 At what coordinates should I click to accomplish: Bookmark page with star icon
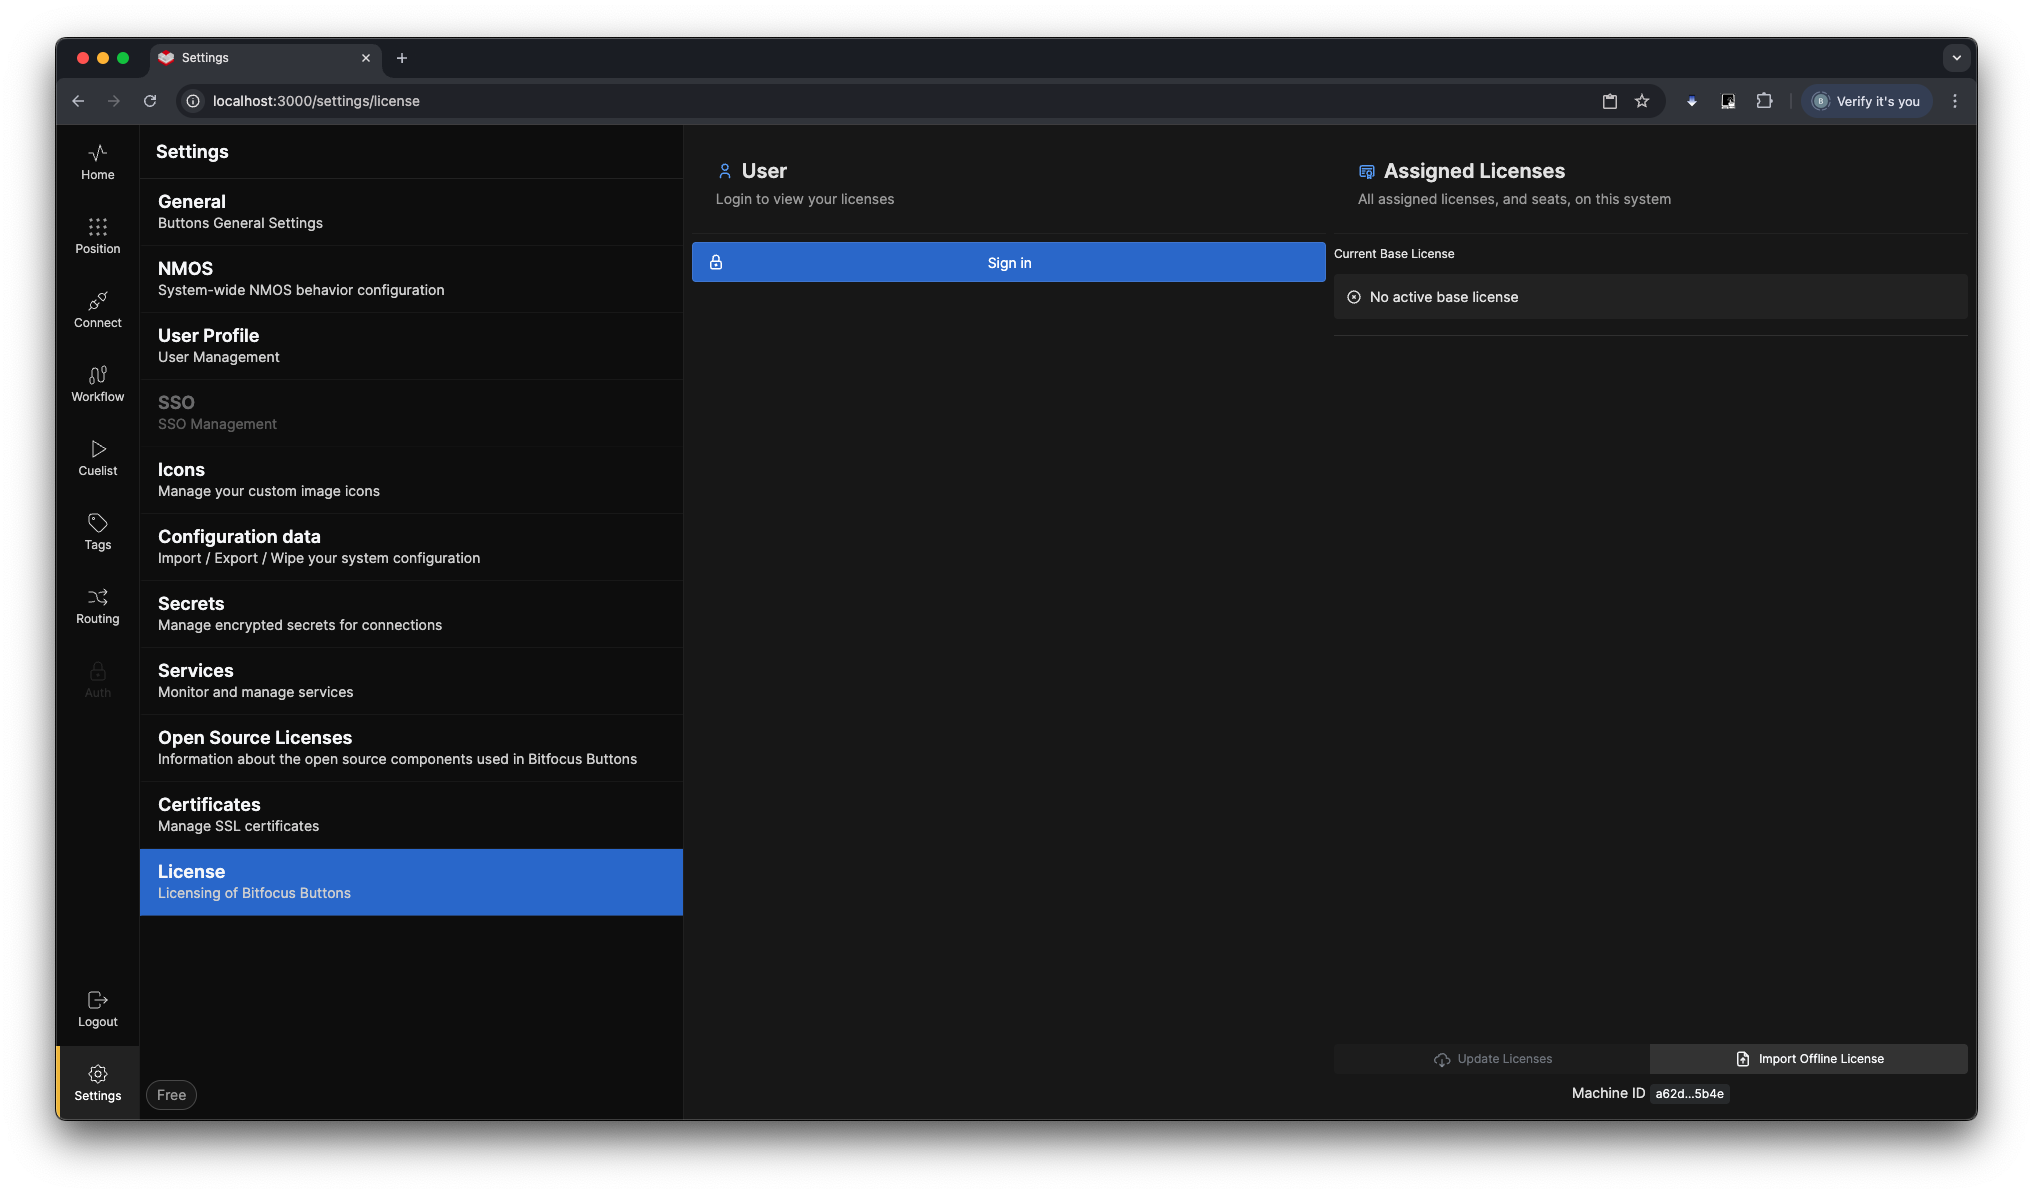pos(1642,101)
